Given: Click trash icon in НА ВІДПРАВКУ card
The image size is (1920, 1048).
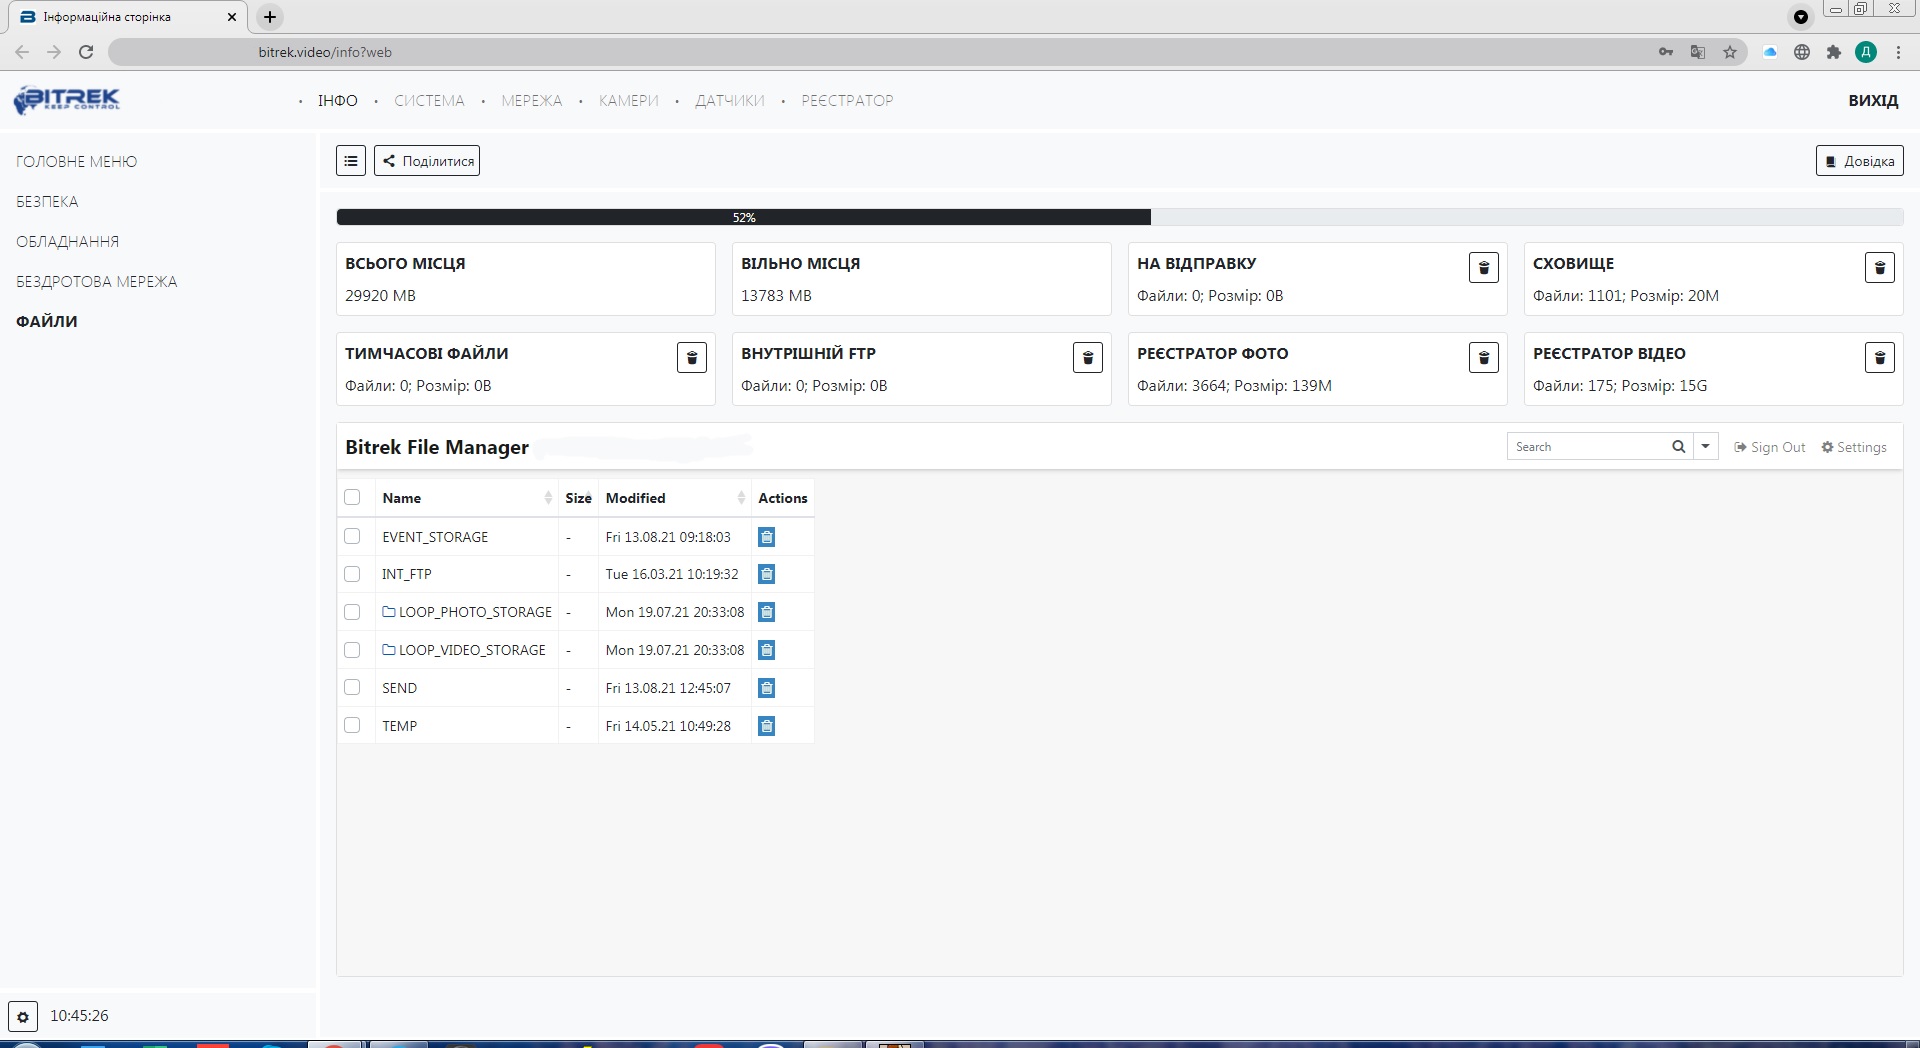Looking at the screenshot, I should point(1483,268).
